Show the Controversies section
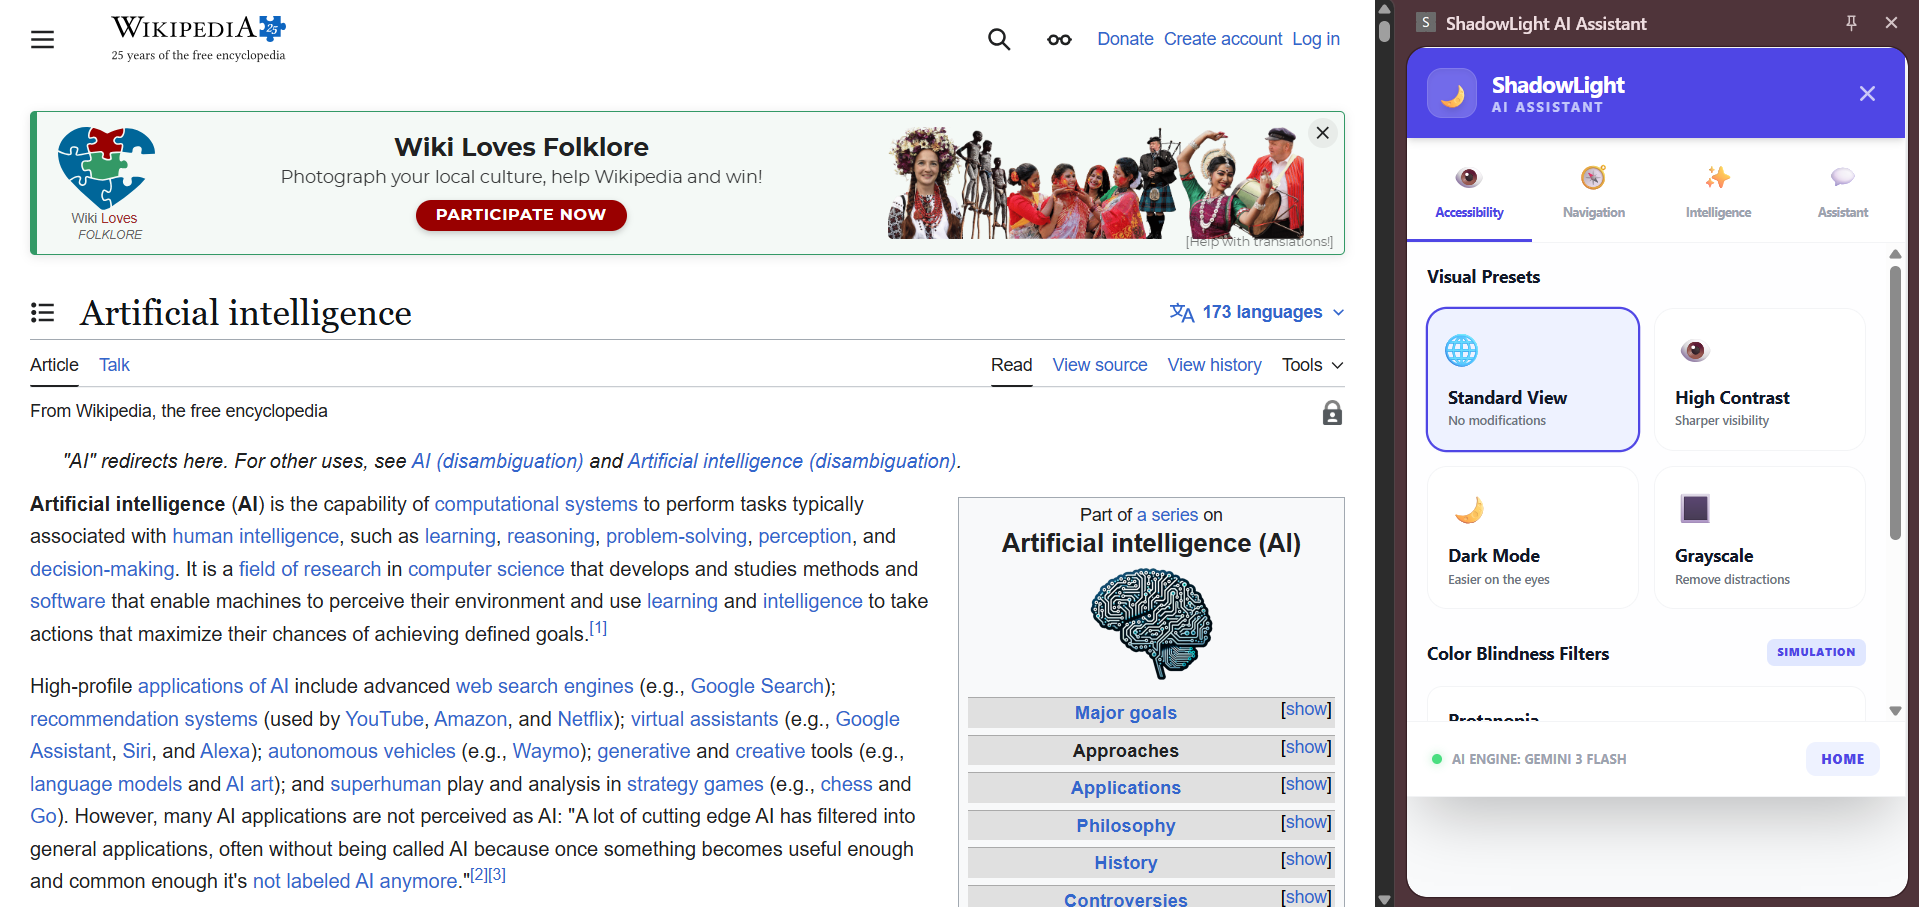The image size is (1919, 907). [1306, 897]
